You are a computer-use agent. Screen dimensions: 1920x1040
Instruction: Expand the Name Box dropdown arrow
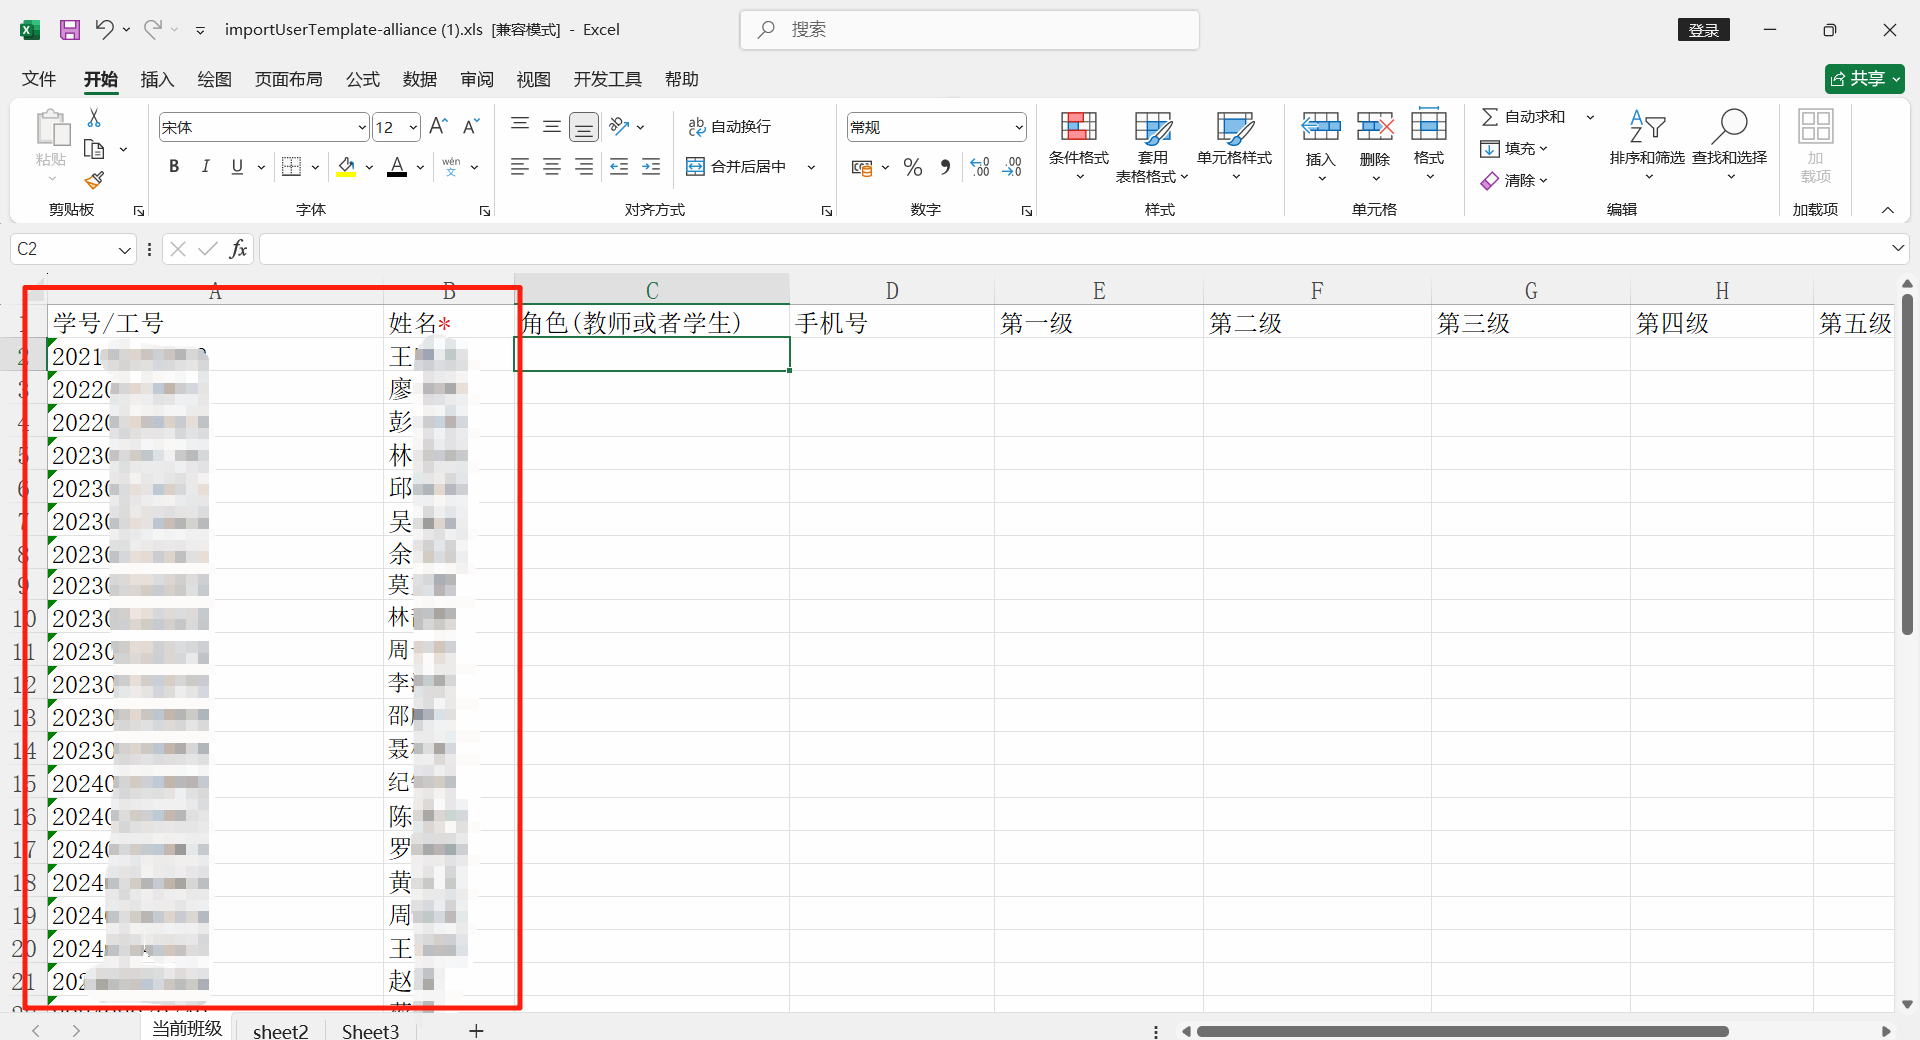click(x=124, y=250)
